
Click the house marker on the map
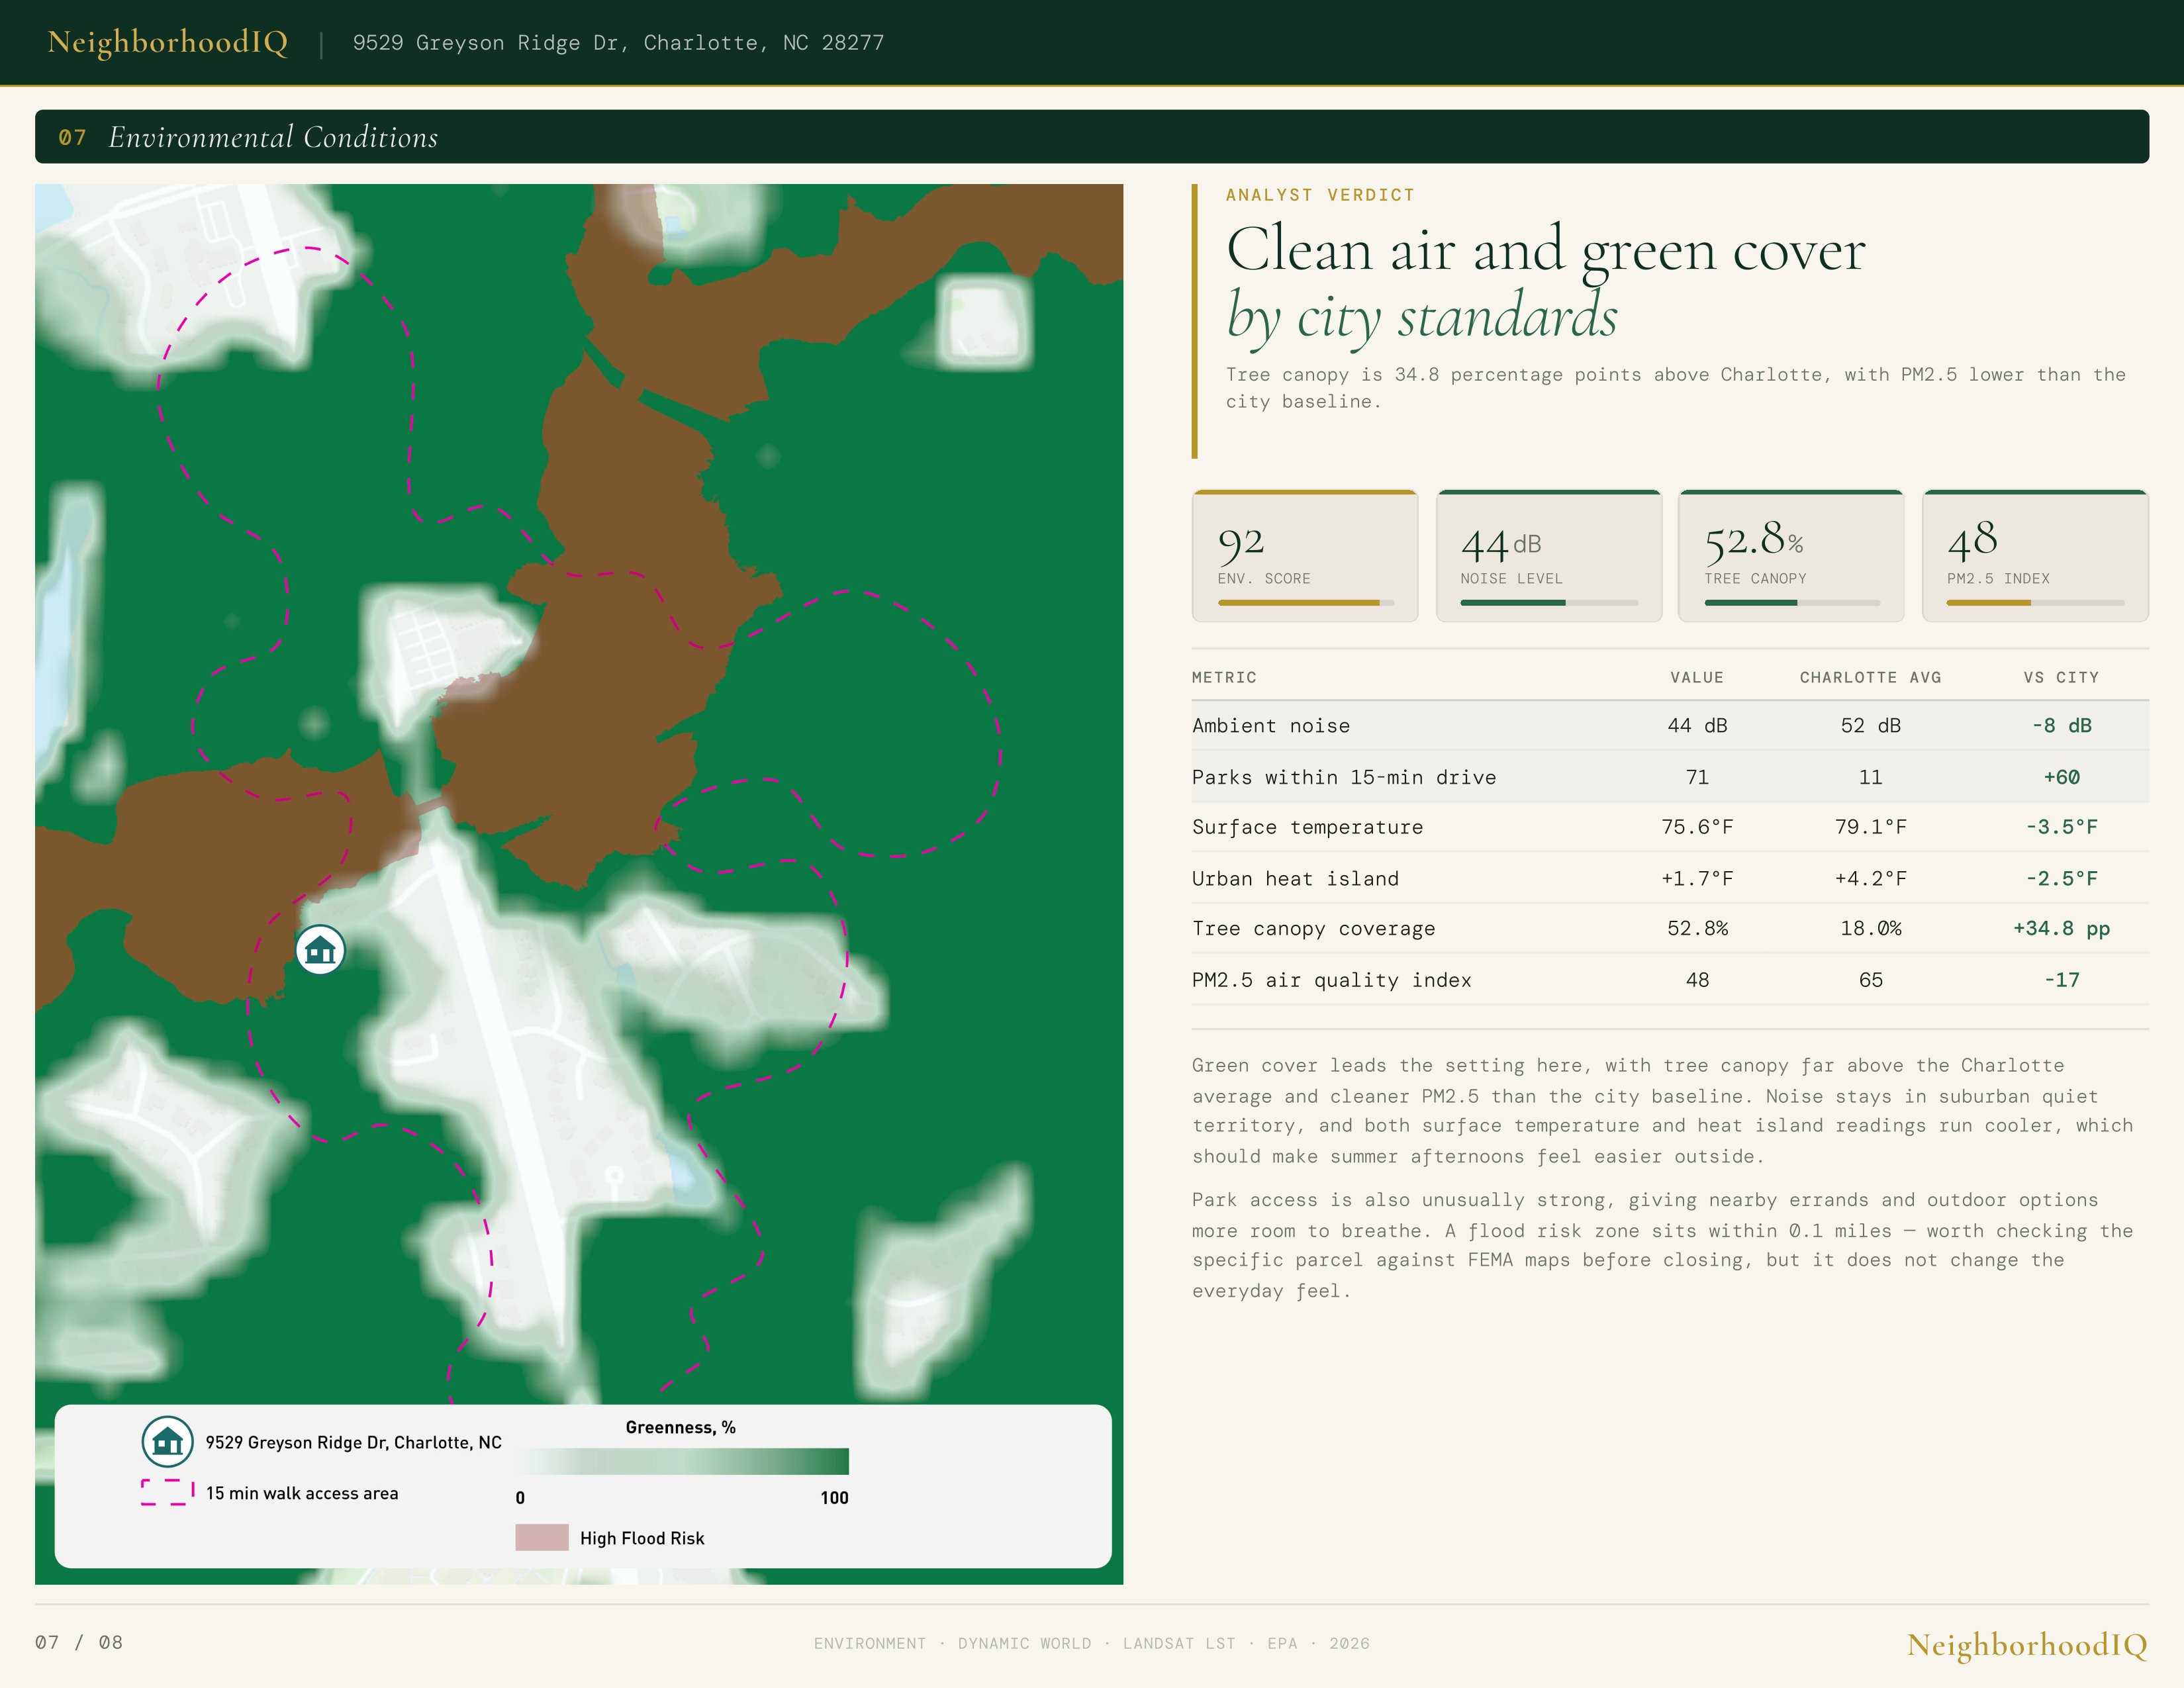coord(320,949)
